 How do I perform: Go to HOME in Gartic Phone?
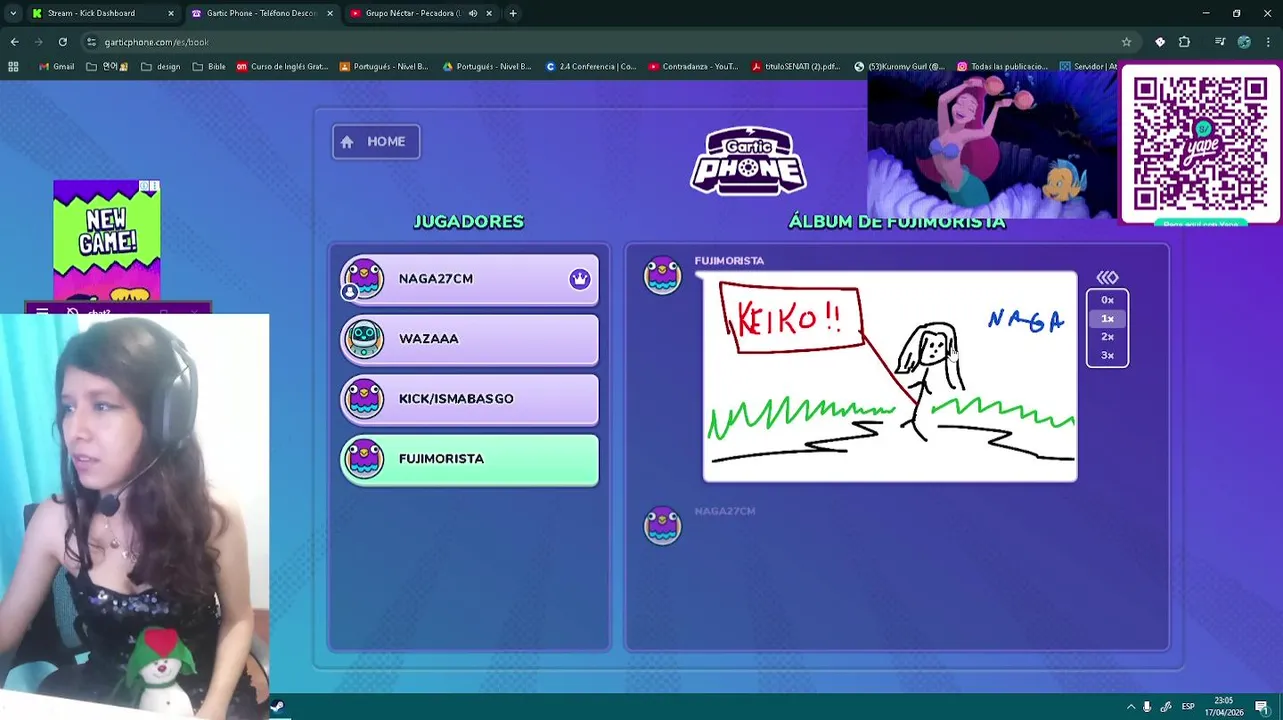pos(376,142)
